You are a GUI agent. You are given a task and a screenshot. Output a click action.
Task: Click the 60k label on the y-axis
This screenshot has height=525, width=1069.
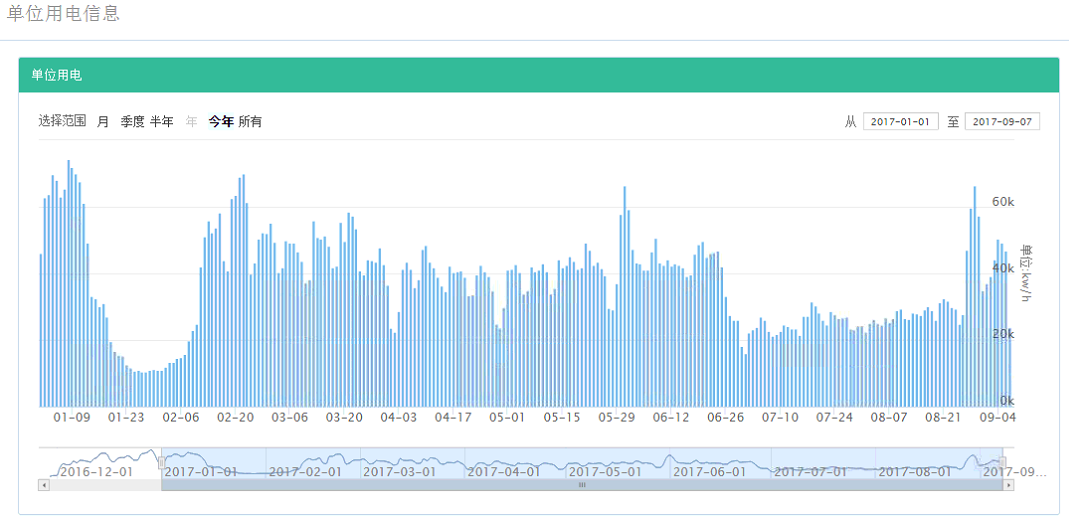[1003, 202]
